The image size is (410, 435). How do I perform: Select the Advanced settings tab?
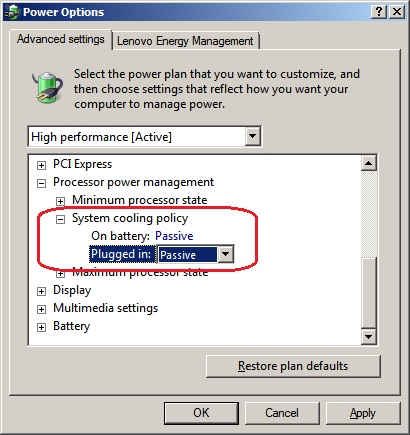pos(61,39)
